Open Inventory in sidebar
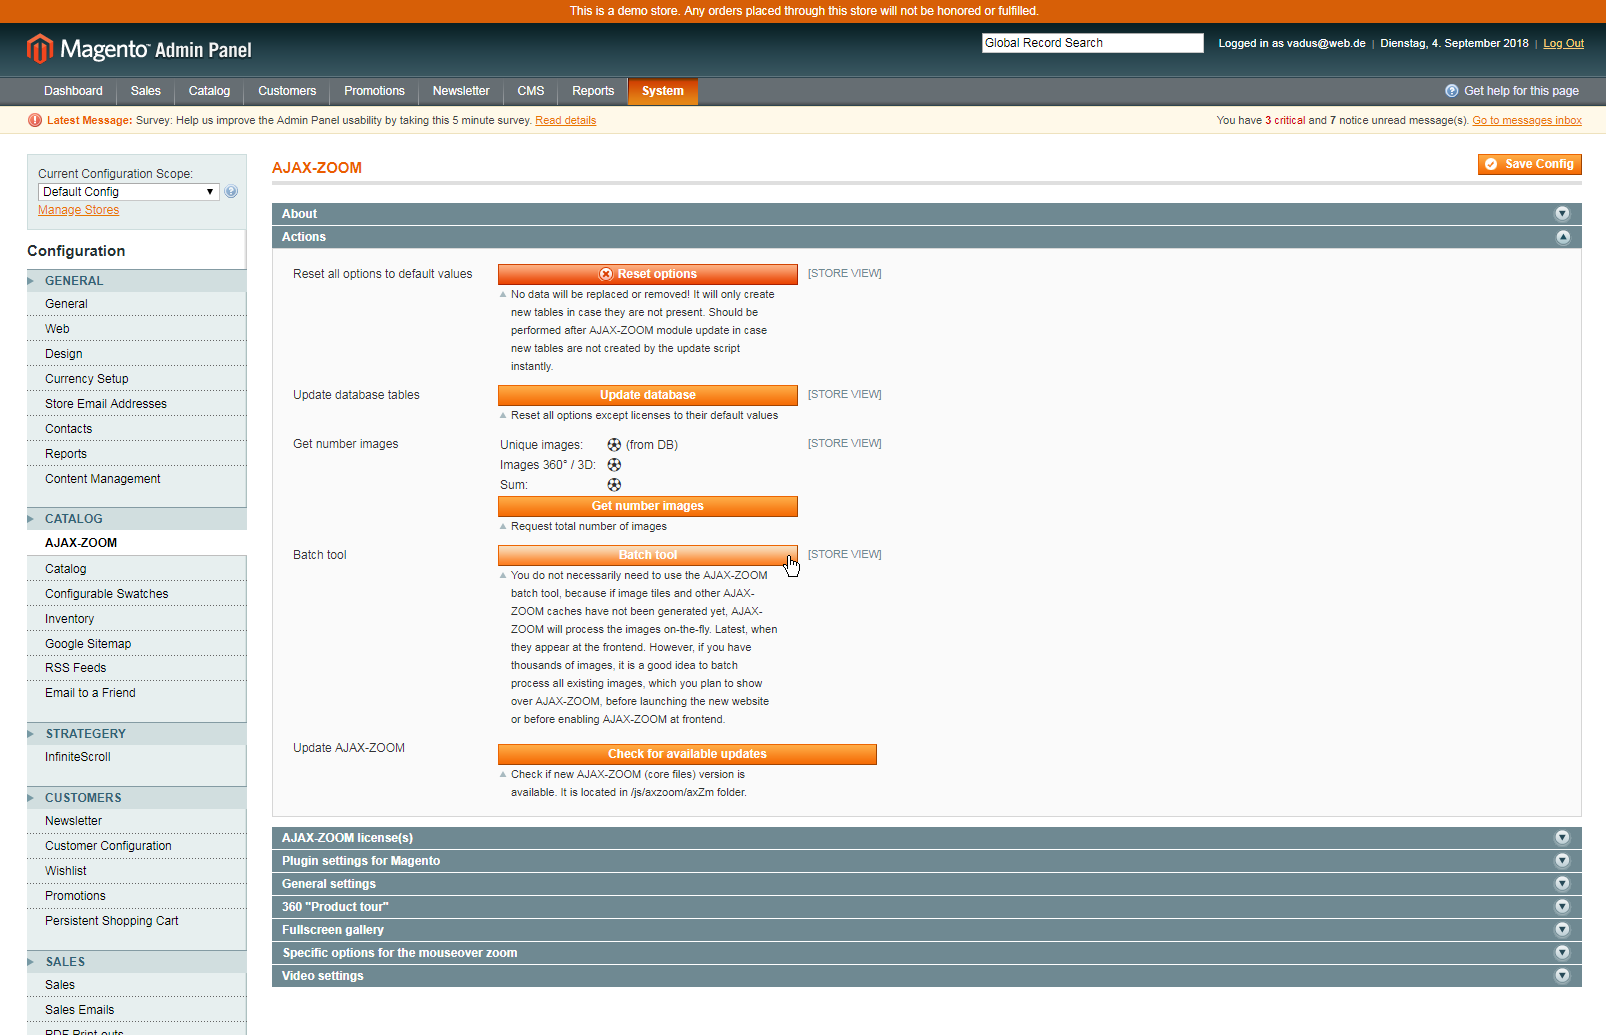The image size is (1606, 1035). coord(136,619)
